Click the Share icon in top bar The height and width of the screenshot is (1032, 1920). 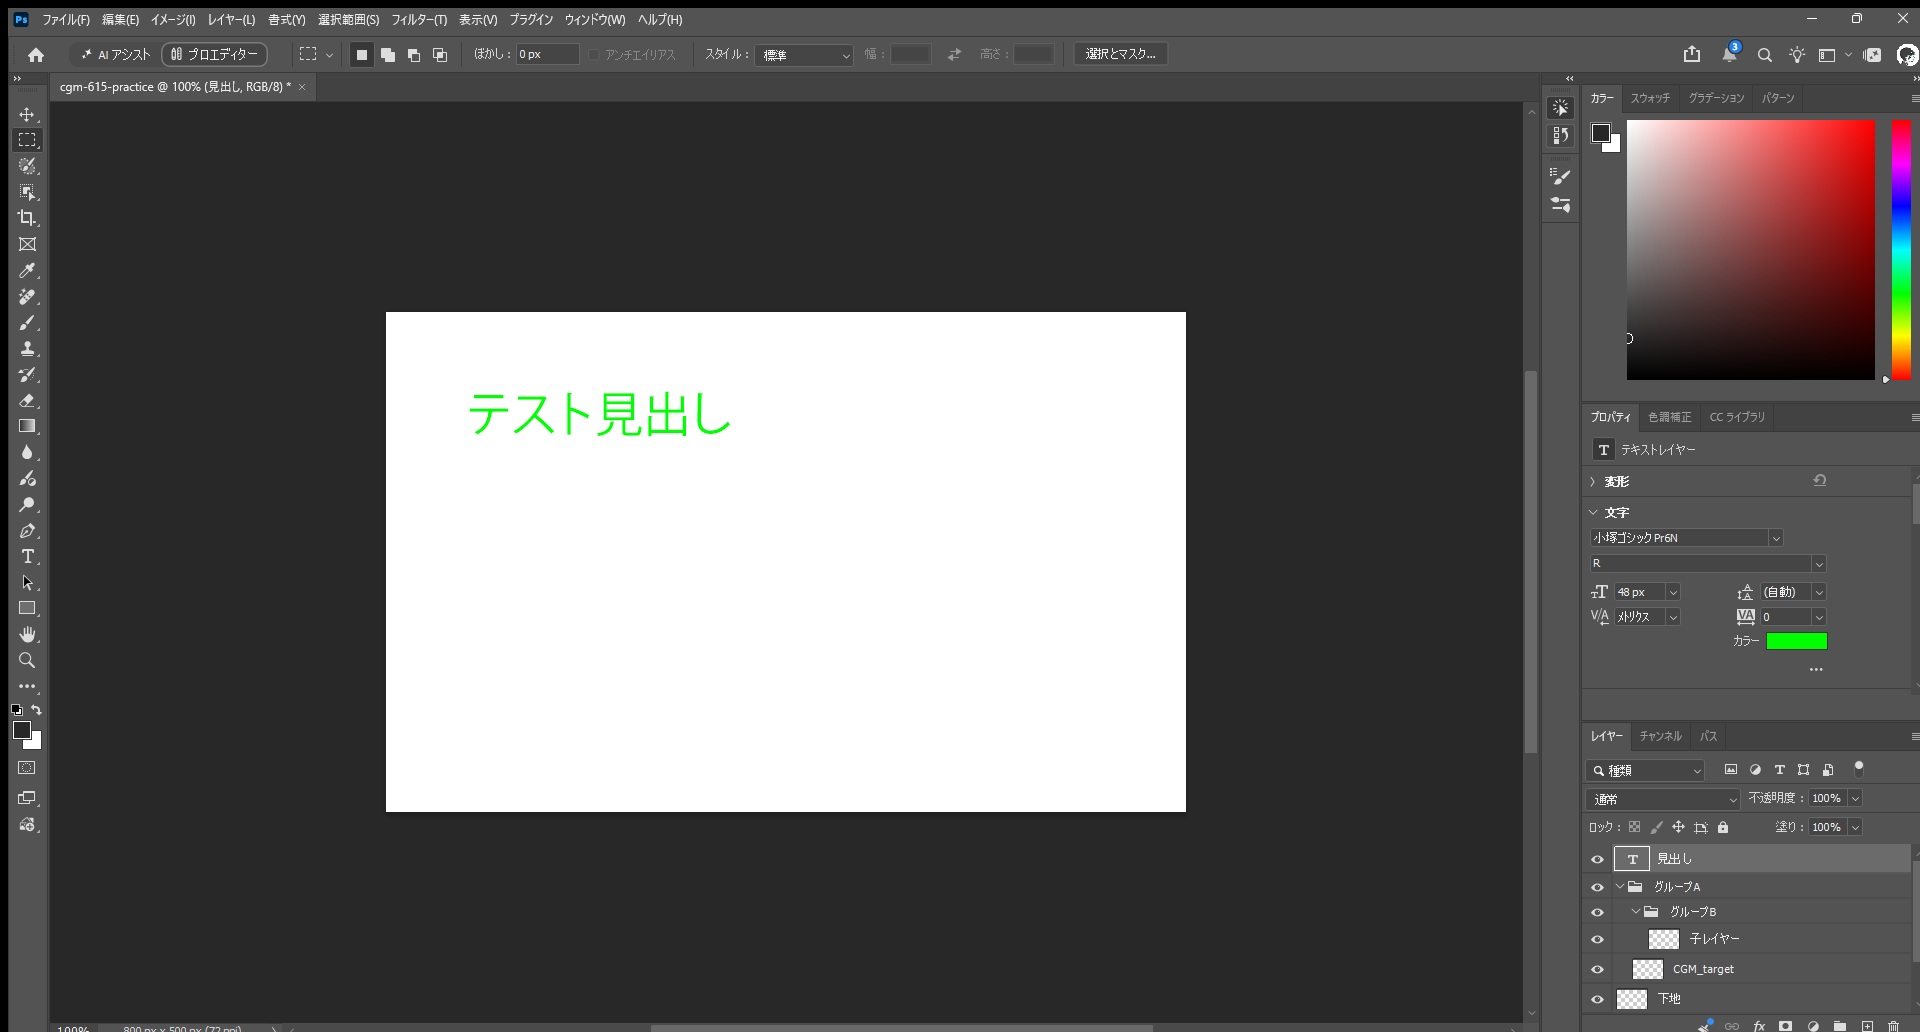[1692, 54]
